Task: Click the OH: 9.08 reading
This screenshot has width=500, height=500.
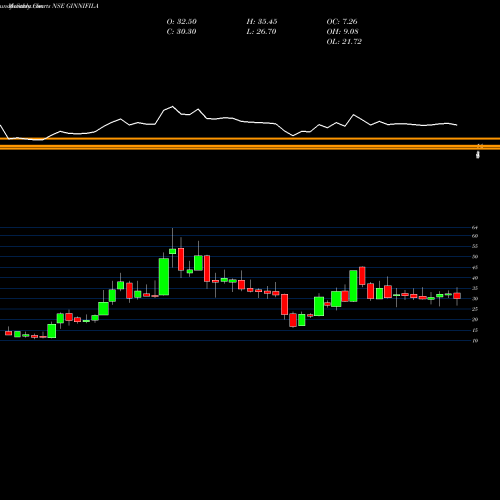Action: (343, 32)
